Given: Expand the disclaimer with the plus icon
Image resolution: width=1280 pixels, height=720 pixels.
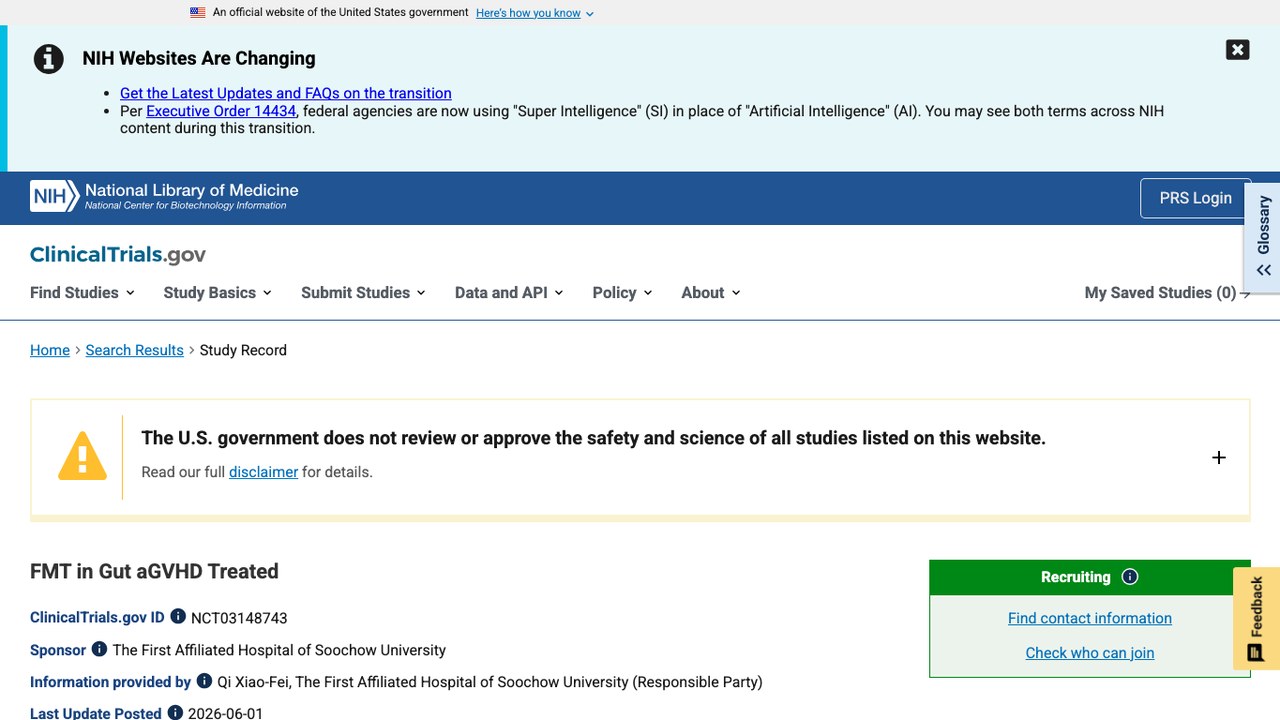Looking at the screenshot, I should pyautogui.click(x=1218, y=457).
